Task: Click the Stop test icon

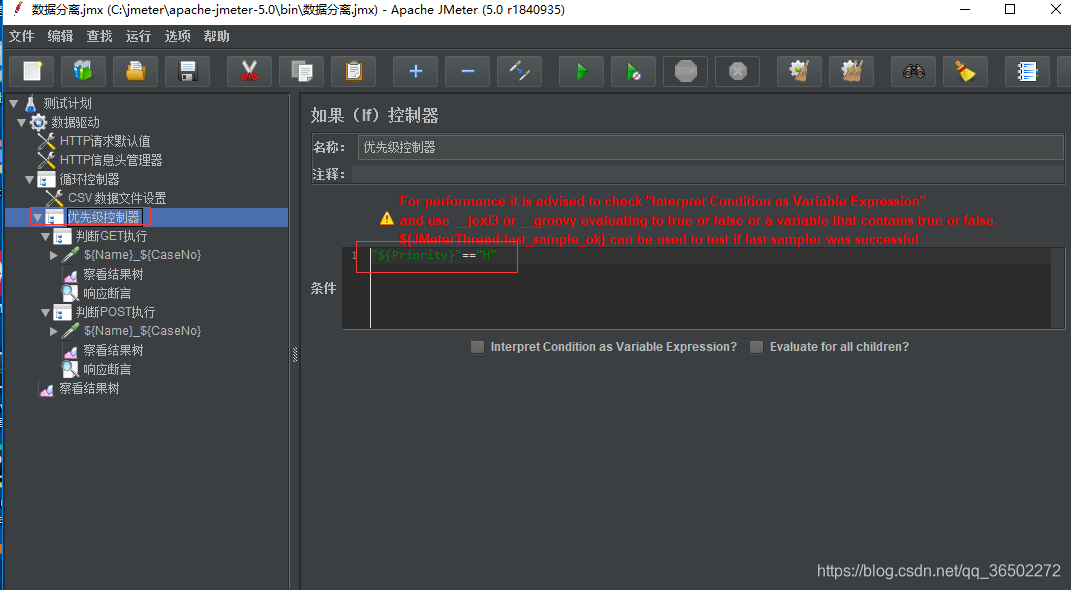Action: pos(685,71)
